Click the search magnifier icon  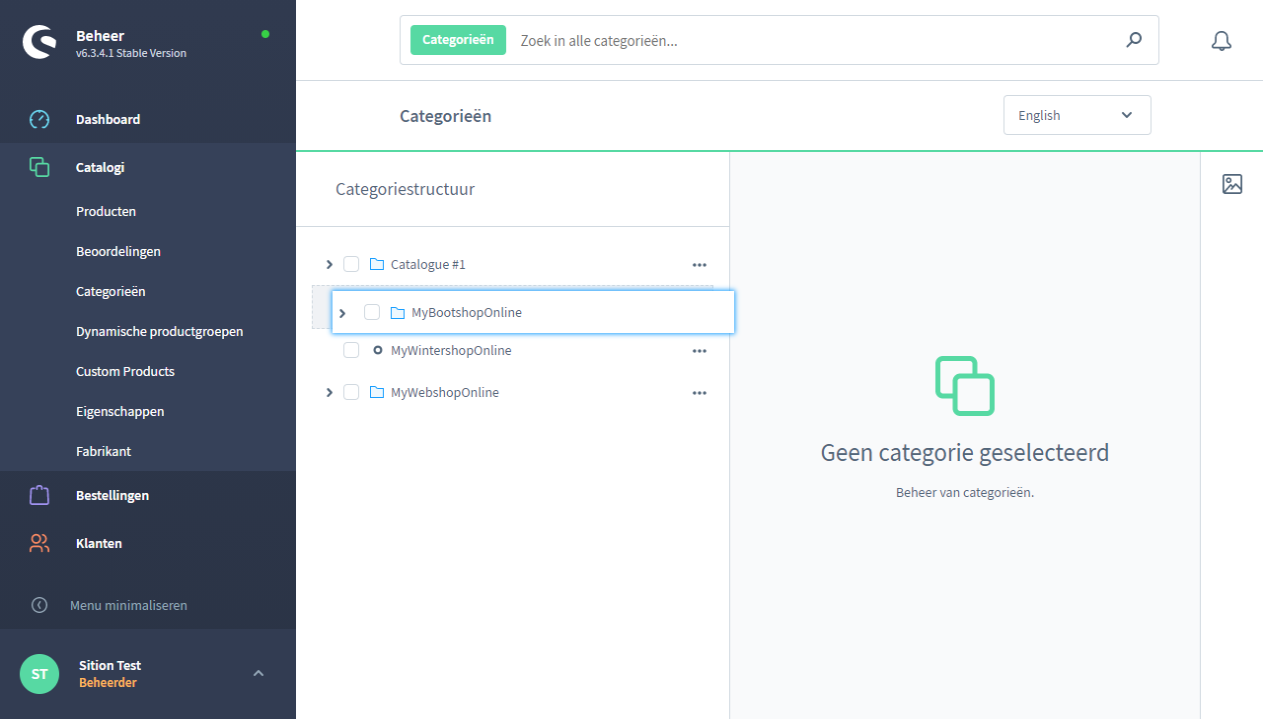click(x=1133, y=41)
